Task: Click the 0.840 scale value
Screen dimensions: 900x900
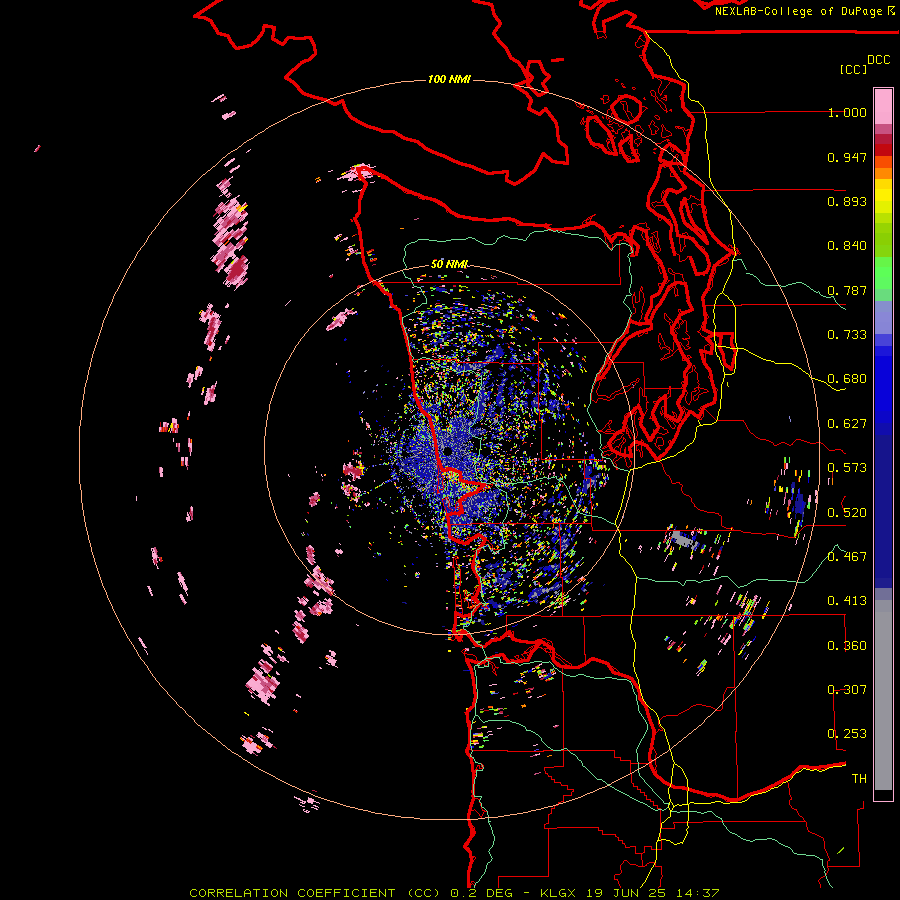Action: [847, 246]
